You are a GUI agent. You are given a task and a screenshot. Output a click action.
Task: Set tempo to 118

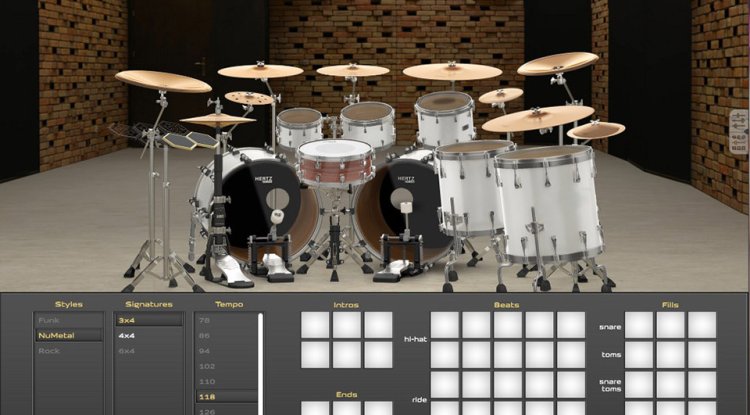click(227, 397)
